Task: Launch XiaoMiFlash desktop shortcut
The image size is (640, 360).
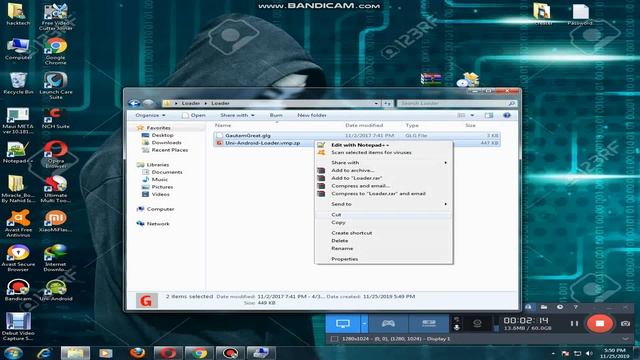Action: [x=56, y=221]
